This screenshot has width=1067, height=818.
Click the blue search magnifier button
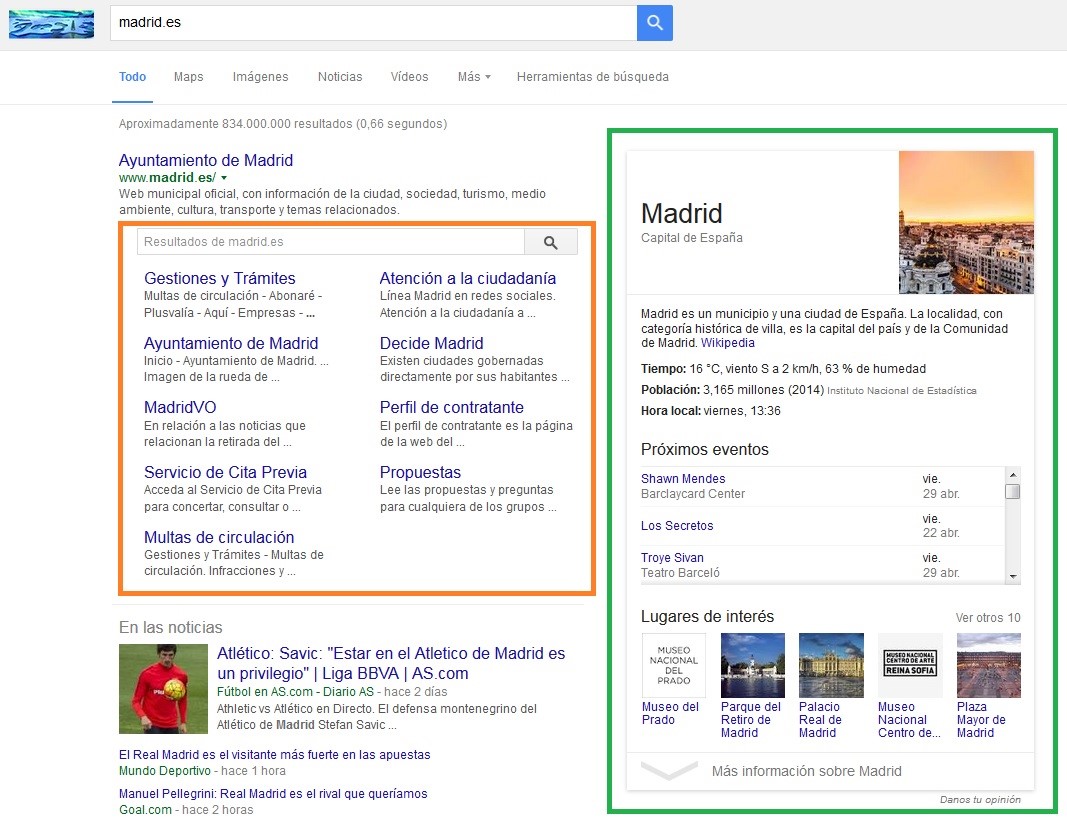(655, 22)
